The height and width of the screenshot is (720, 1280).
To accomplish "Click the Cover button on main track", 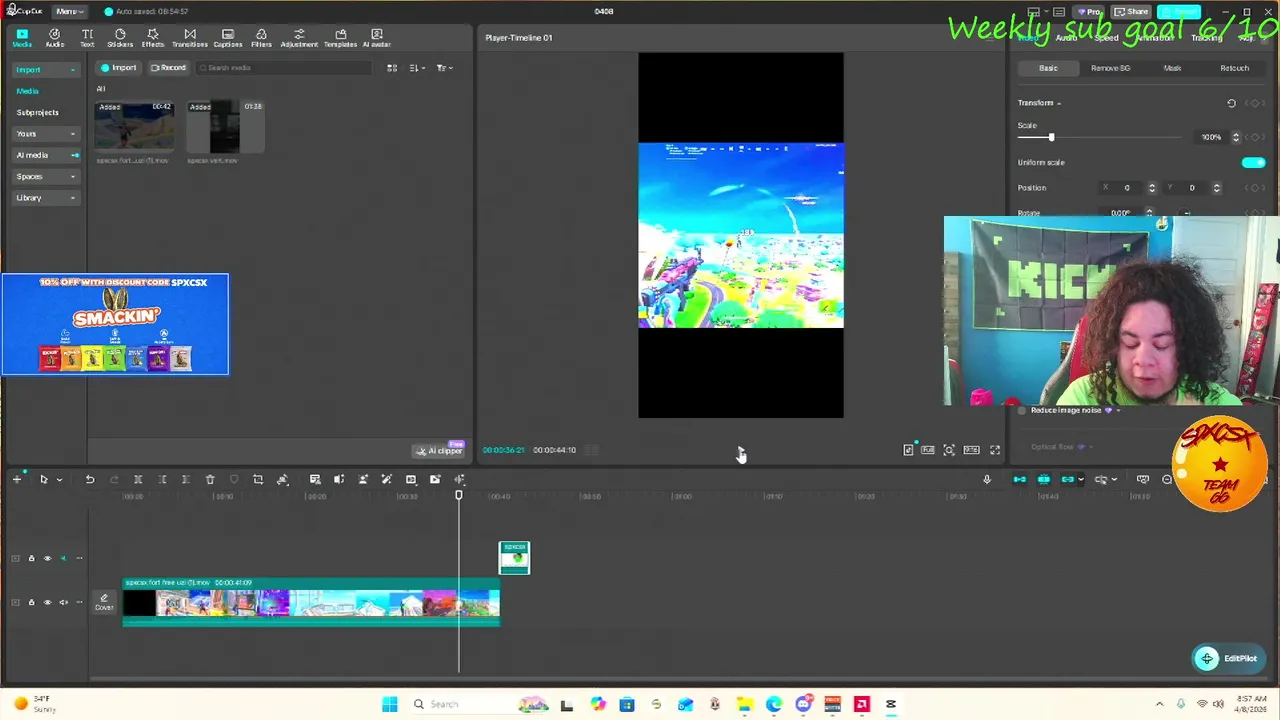I will tap(104, 602).
